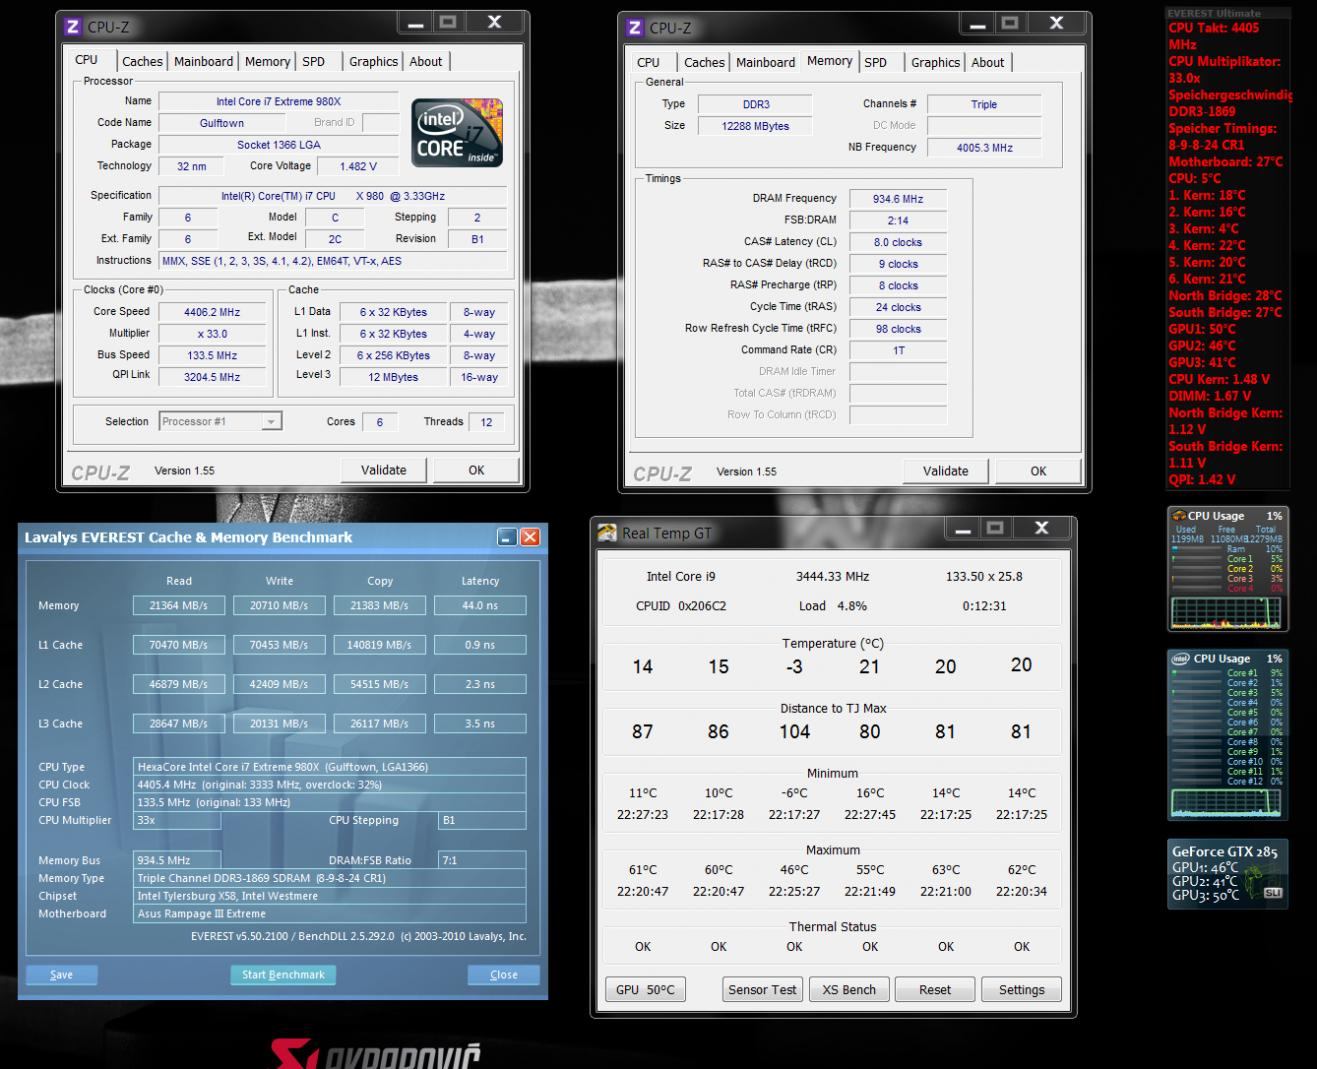Click the Intel Core i7 inside logo

pyautogui.click(x=459, y=131)
